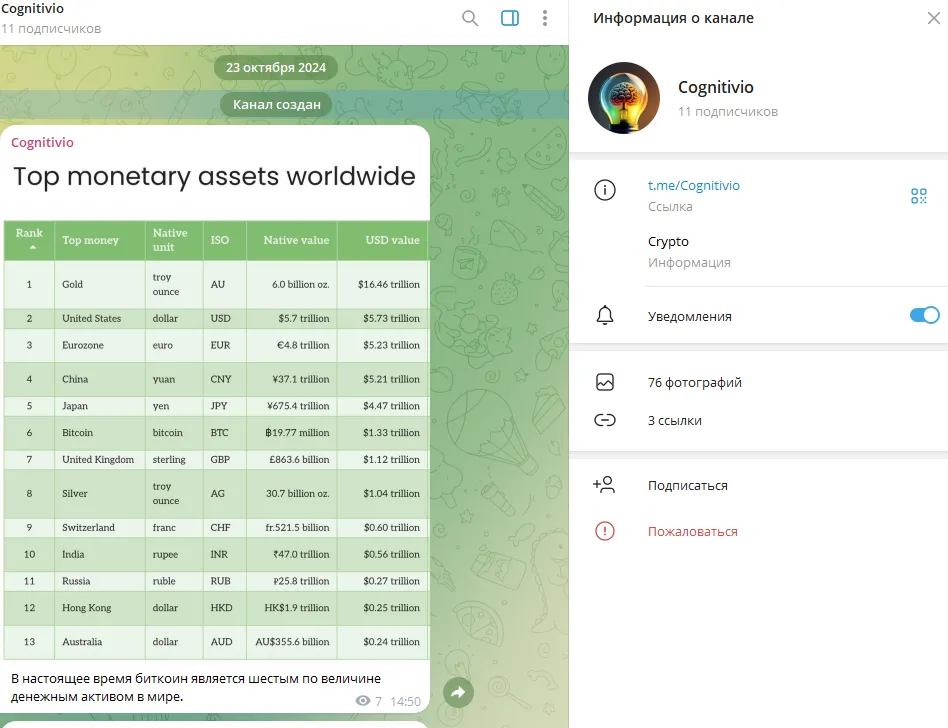This screenshot has width=948, height=728.
Task: Forward the post using the share arrow
Action: 458,692
